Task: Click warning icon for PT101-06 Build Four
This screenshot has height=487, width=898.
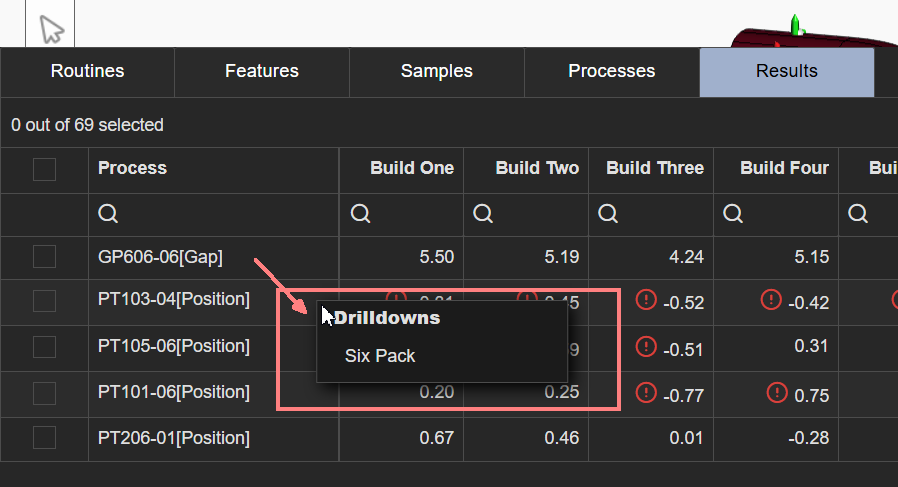Action: (x=778, y=393)
